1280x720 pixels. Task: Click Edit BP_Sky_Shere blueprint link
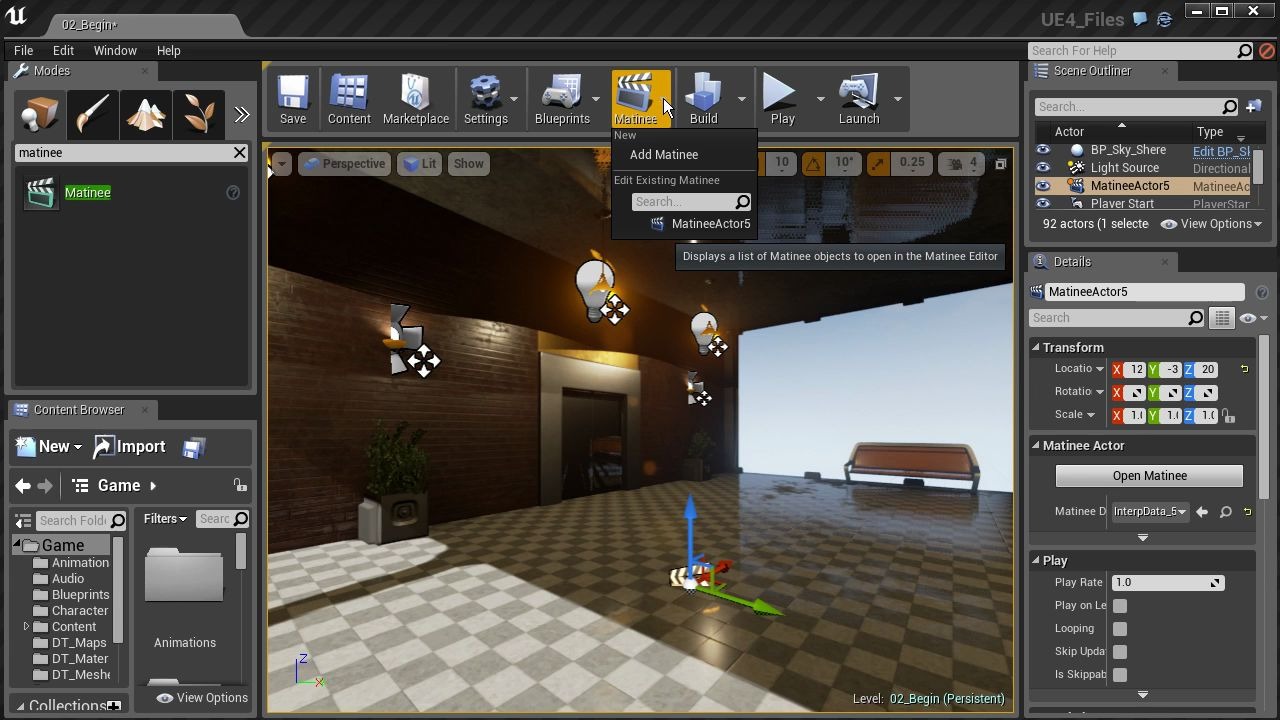coord(1221,151)
